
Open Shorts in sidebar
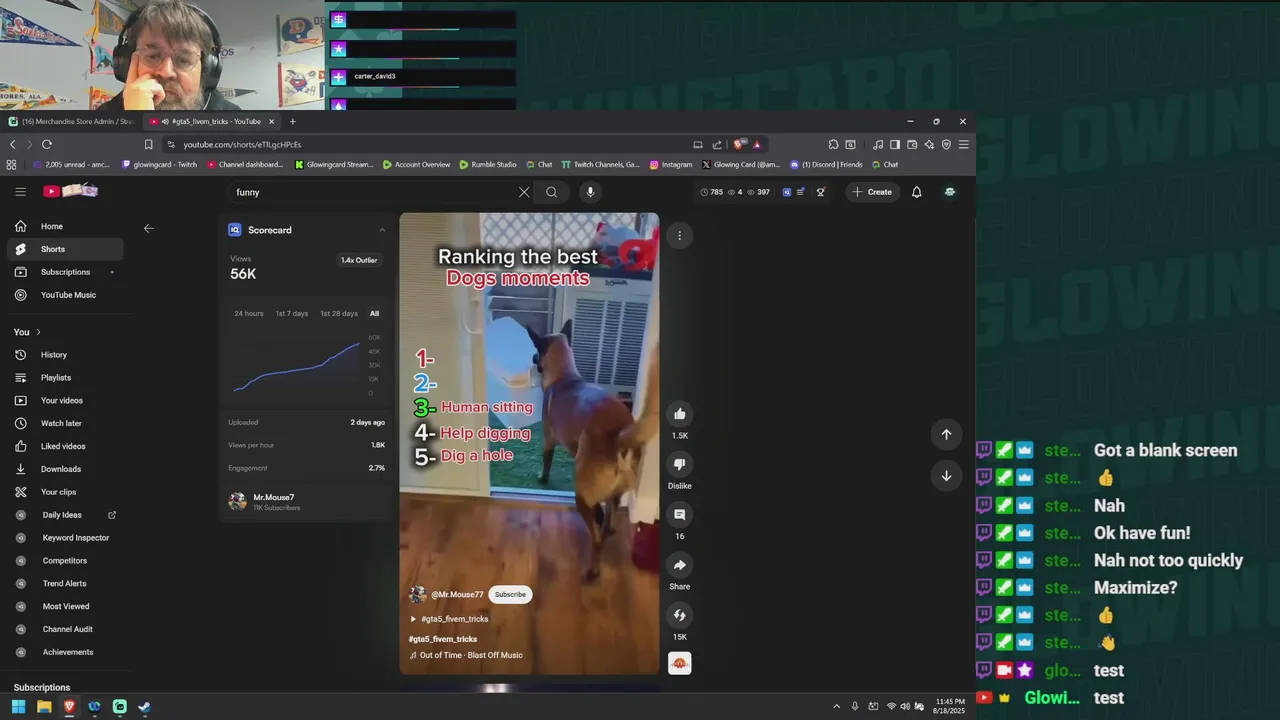coord(66,249)
